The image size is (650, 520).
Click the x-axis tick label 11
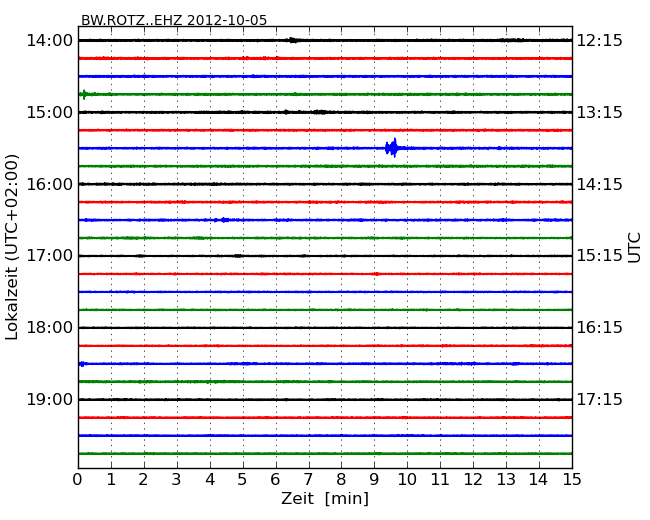[x=440, y=480]
